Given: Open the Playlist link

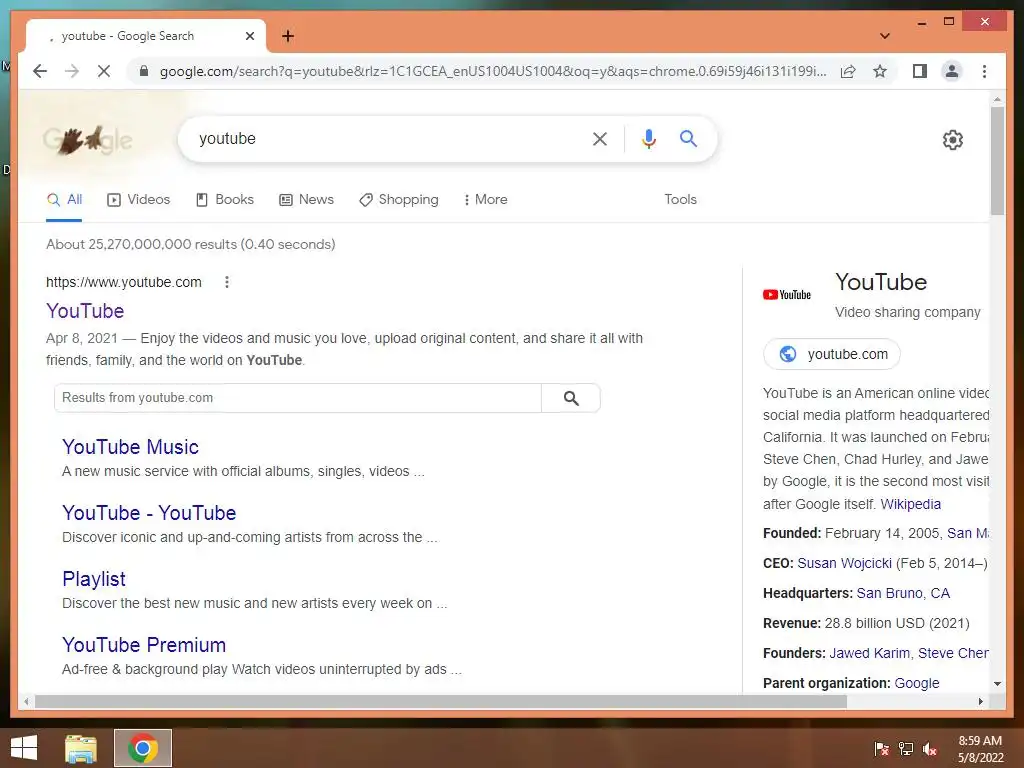Looking at the screenshot, I should pyautogui.click(x=93, y=579).
